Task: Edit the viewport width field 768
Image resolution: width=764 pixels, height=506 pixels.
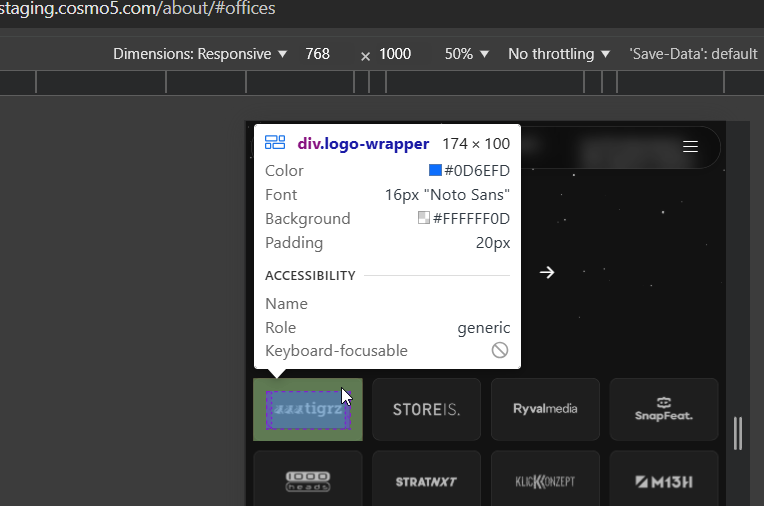Action: [x=318, y=54]
